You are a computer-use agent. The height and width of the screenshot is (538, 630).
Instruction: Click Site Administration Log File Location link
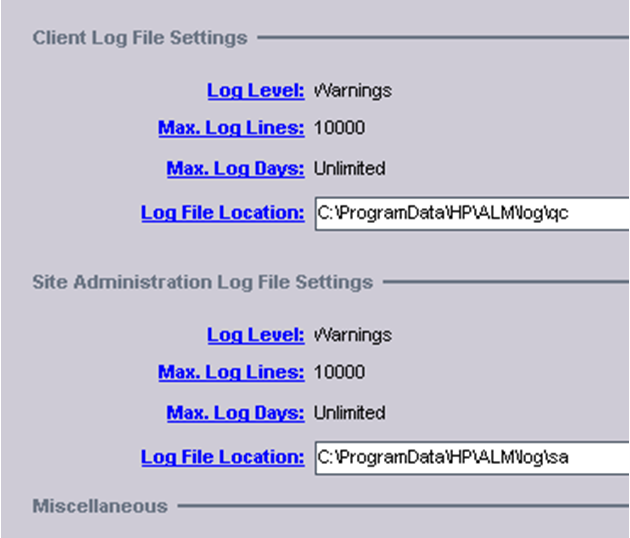(222, 457)
